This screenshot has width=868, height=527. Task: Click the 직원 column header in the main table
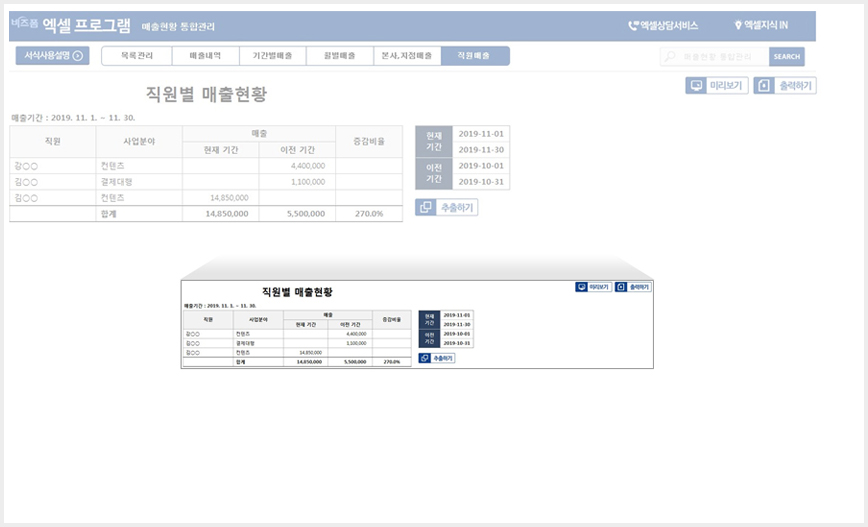click(x=53, y=142)
